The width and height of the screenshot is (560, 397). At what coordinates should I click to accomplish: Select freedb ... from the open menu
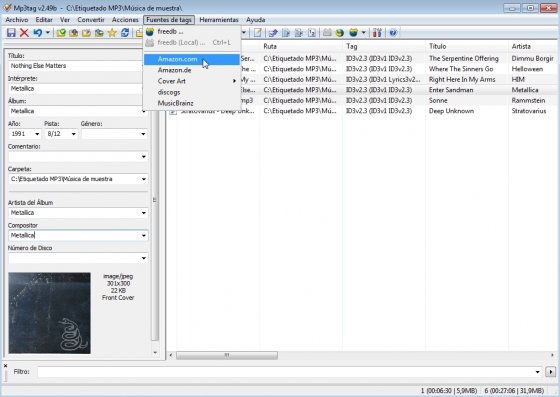pyautogui.click(x=192, y=32)
